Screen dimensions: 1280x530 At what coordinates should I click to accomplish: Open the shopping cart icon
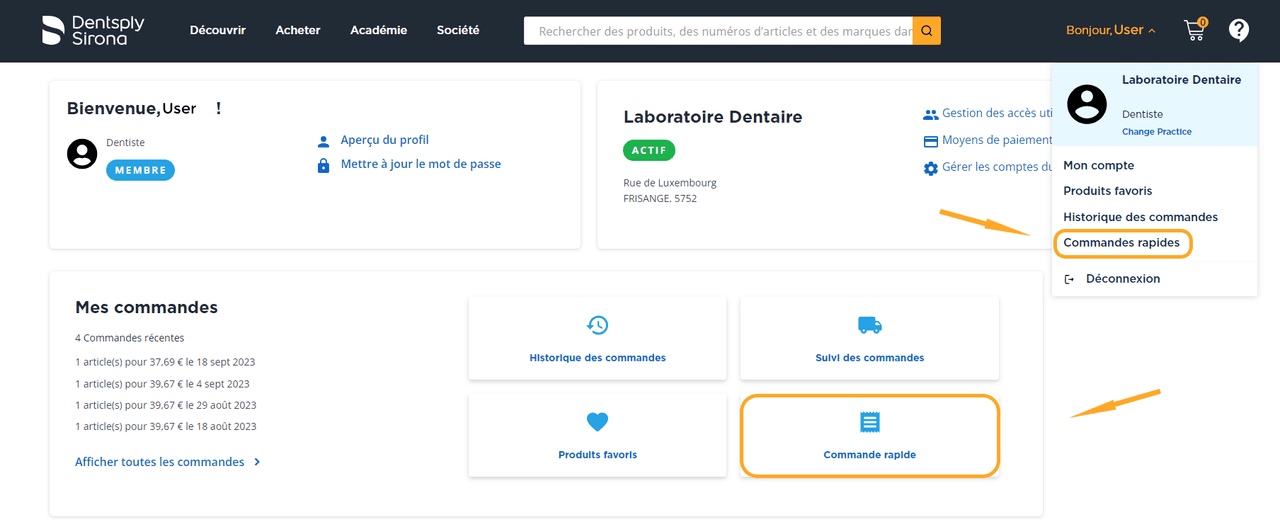pos(1194,30)
